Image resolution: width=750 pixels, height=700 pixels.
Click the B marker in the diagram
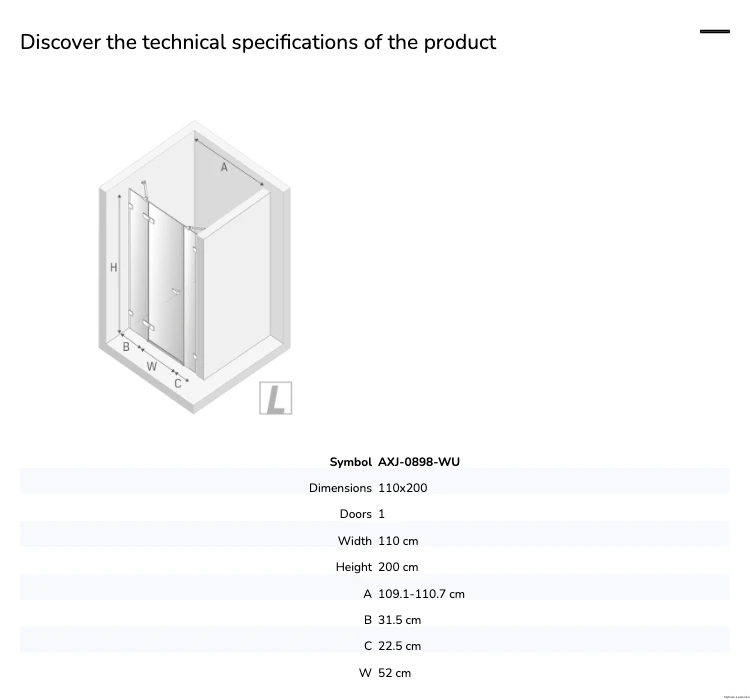[126, 347]
